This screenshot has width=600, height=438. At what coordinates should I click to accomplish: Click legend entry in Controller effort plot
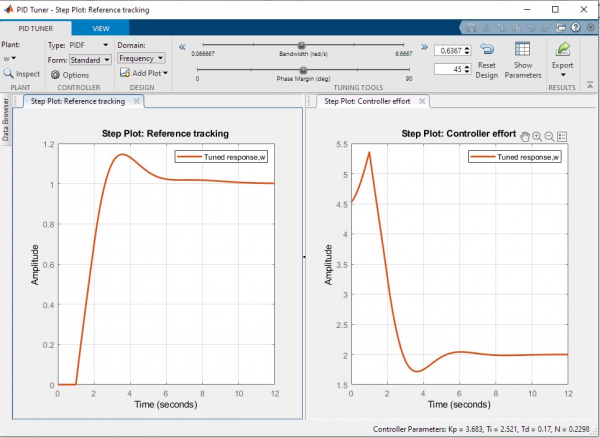coord(515,157)
